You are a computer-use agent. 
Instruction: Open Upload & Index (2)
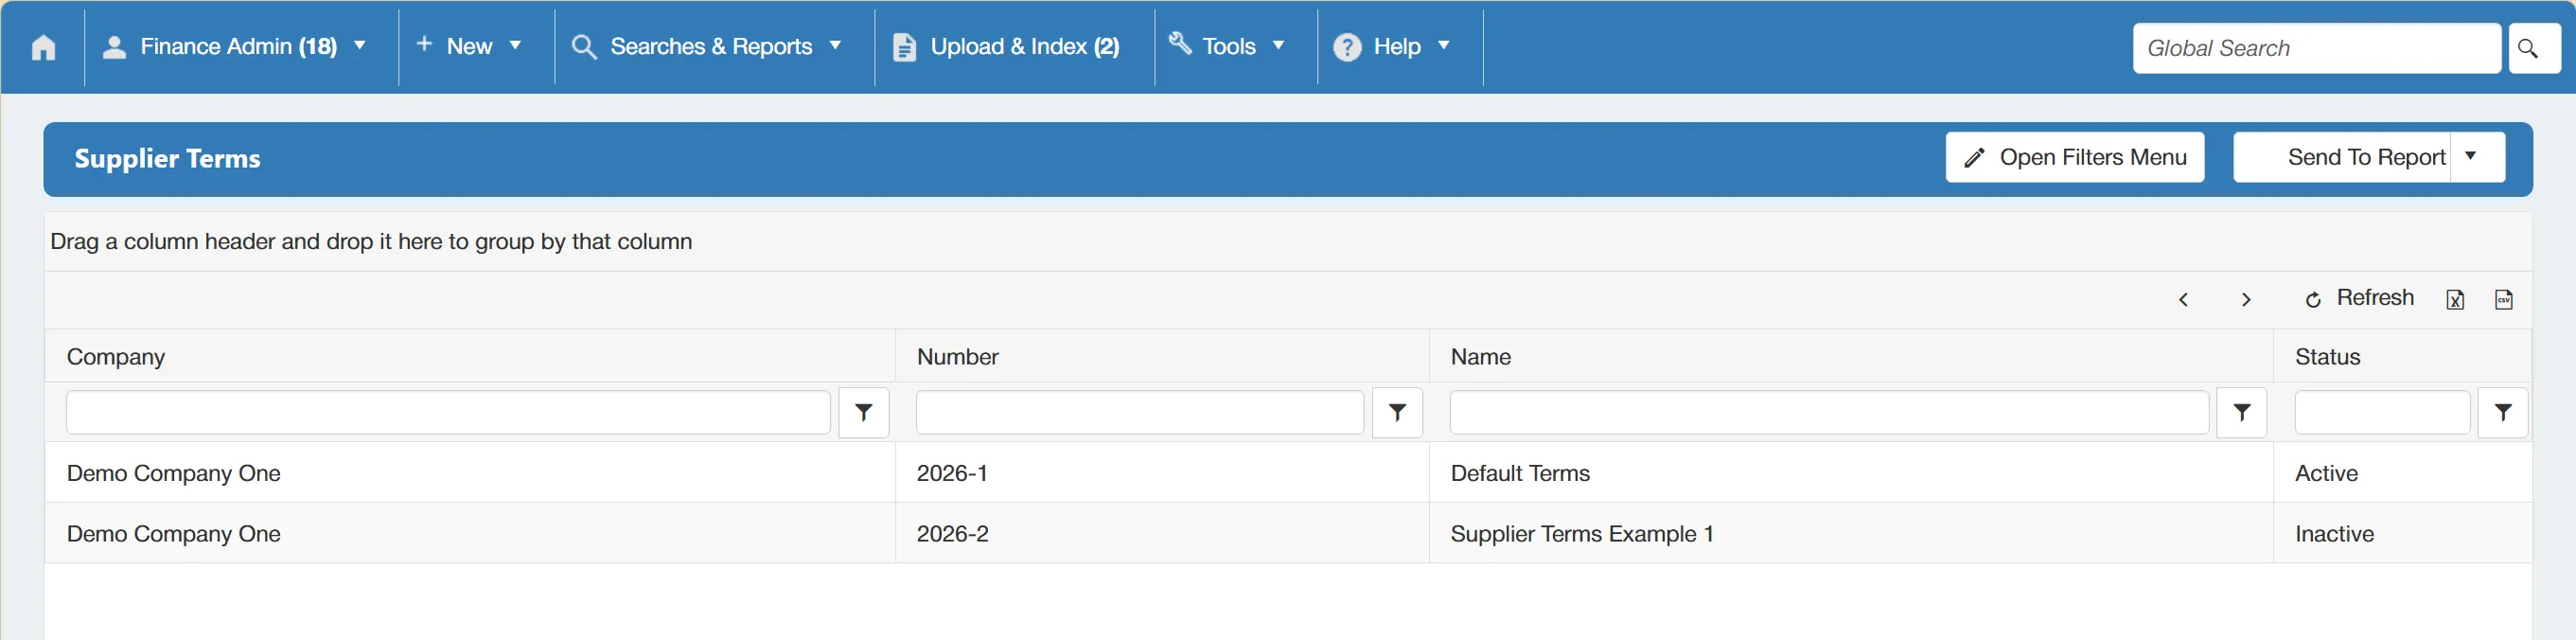point(1006,47)
